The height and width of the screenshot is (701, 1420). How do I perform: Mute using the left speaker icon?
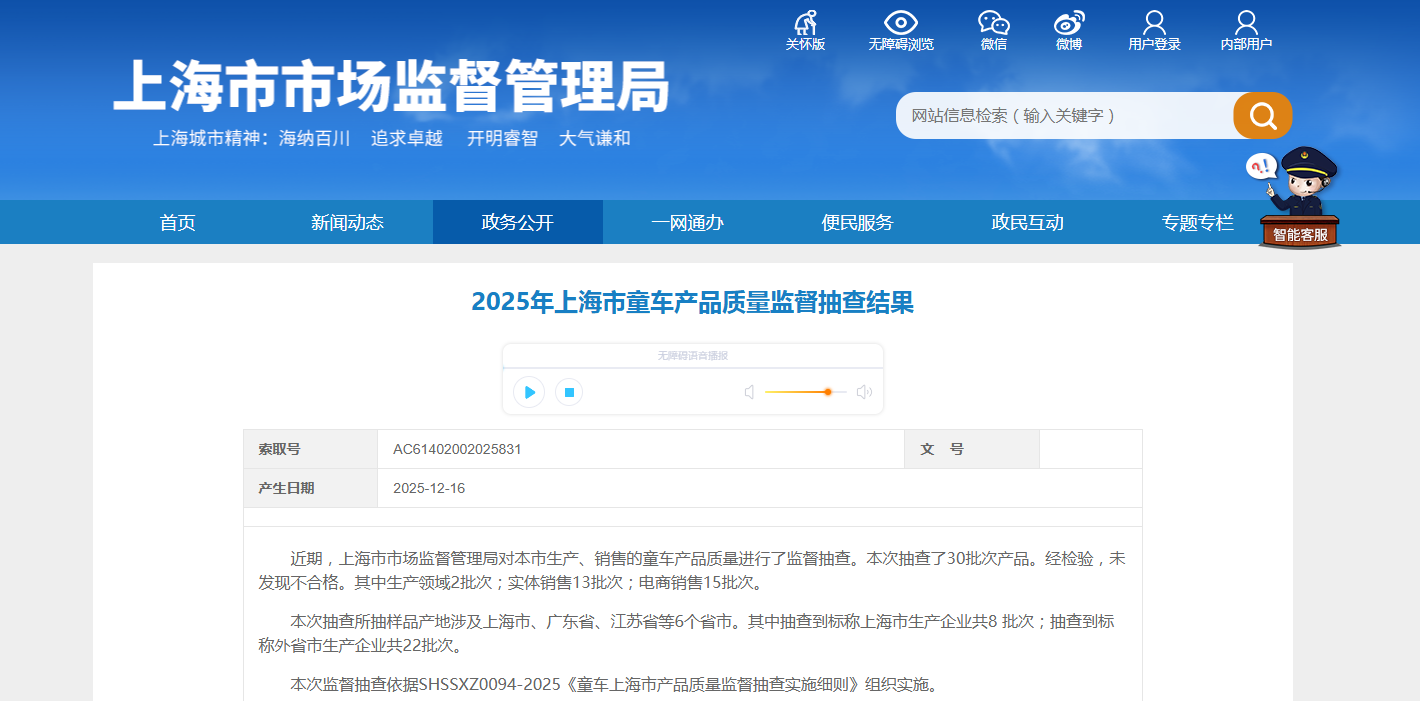(749, 392)
